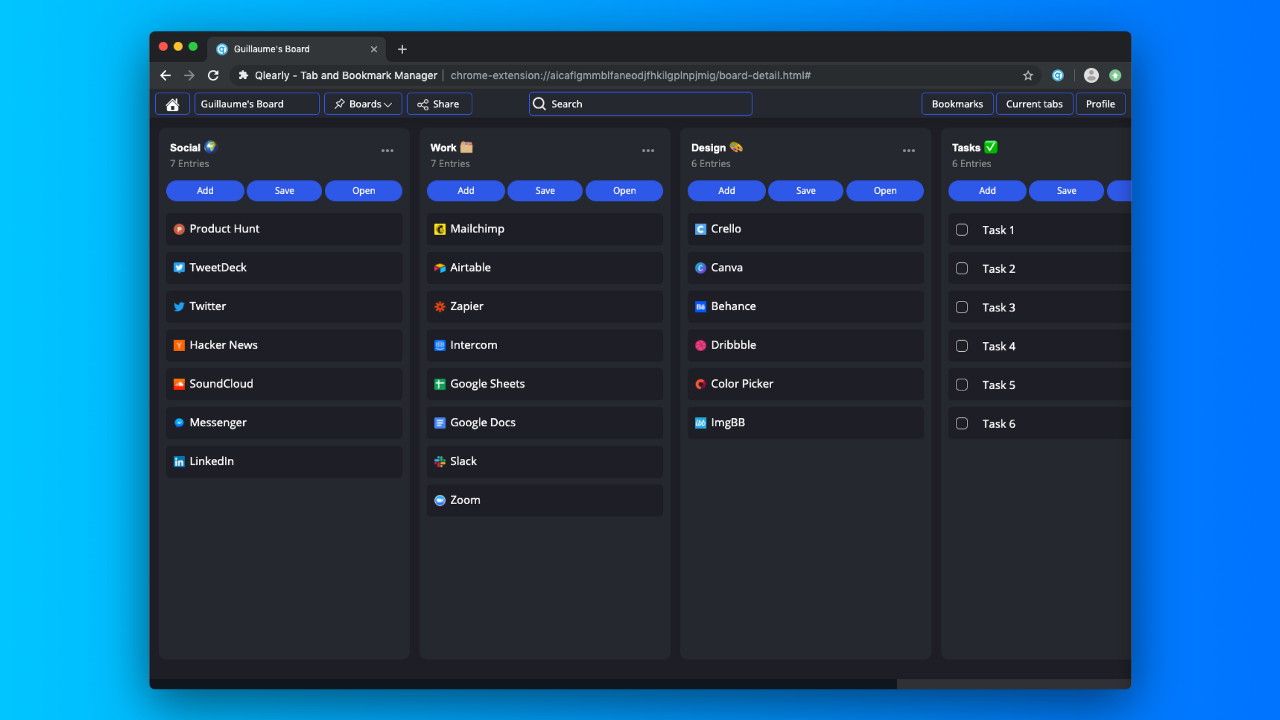Close the Guillaume's Board tab
Viewport: 1280px width, 720px height.
375,49
